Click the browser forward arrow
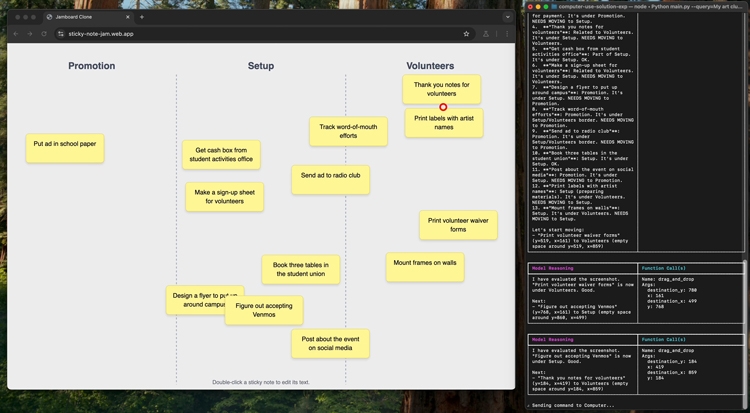The image size is (750, 413). point(30,34)
